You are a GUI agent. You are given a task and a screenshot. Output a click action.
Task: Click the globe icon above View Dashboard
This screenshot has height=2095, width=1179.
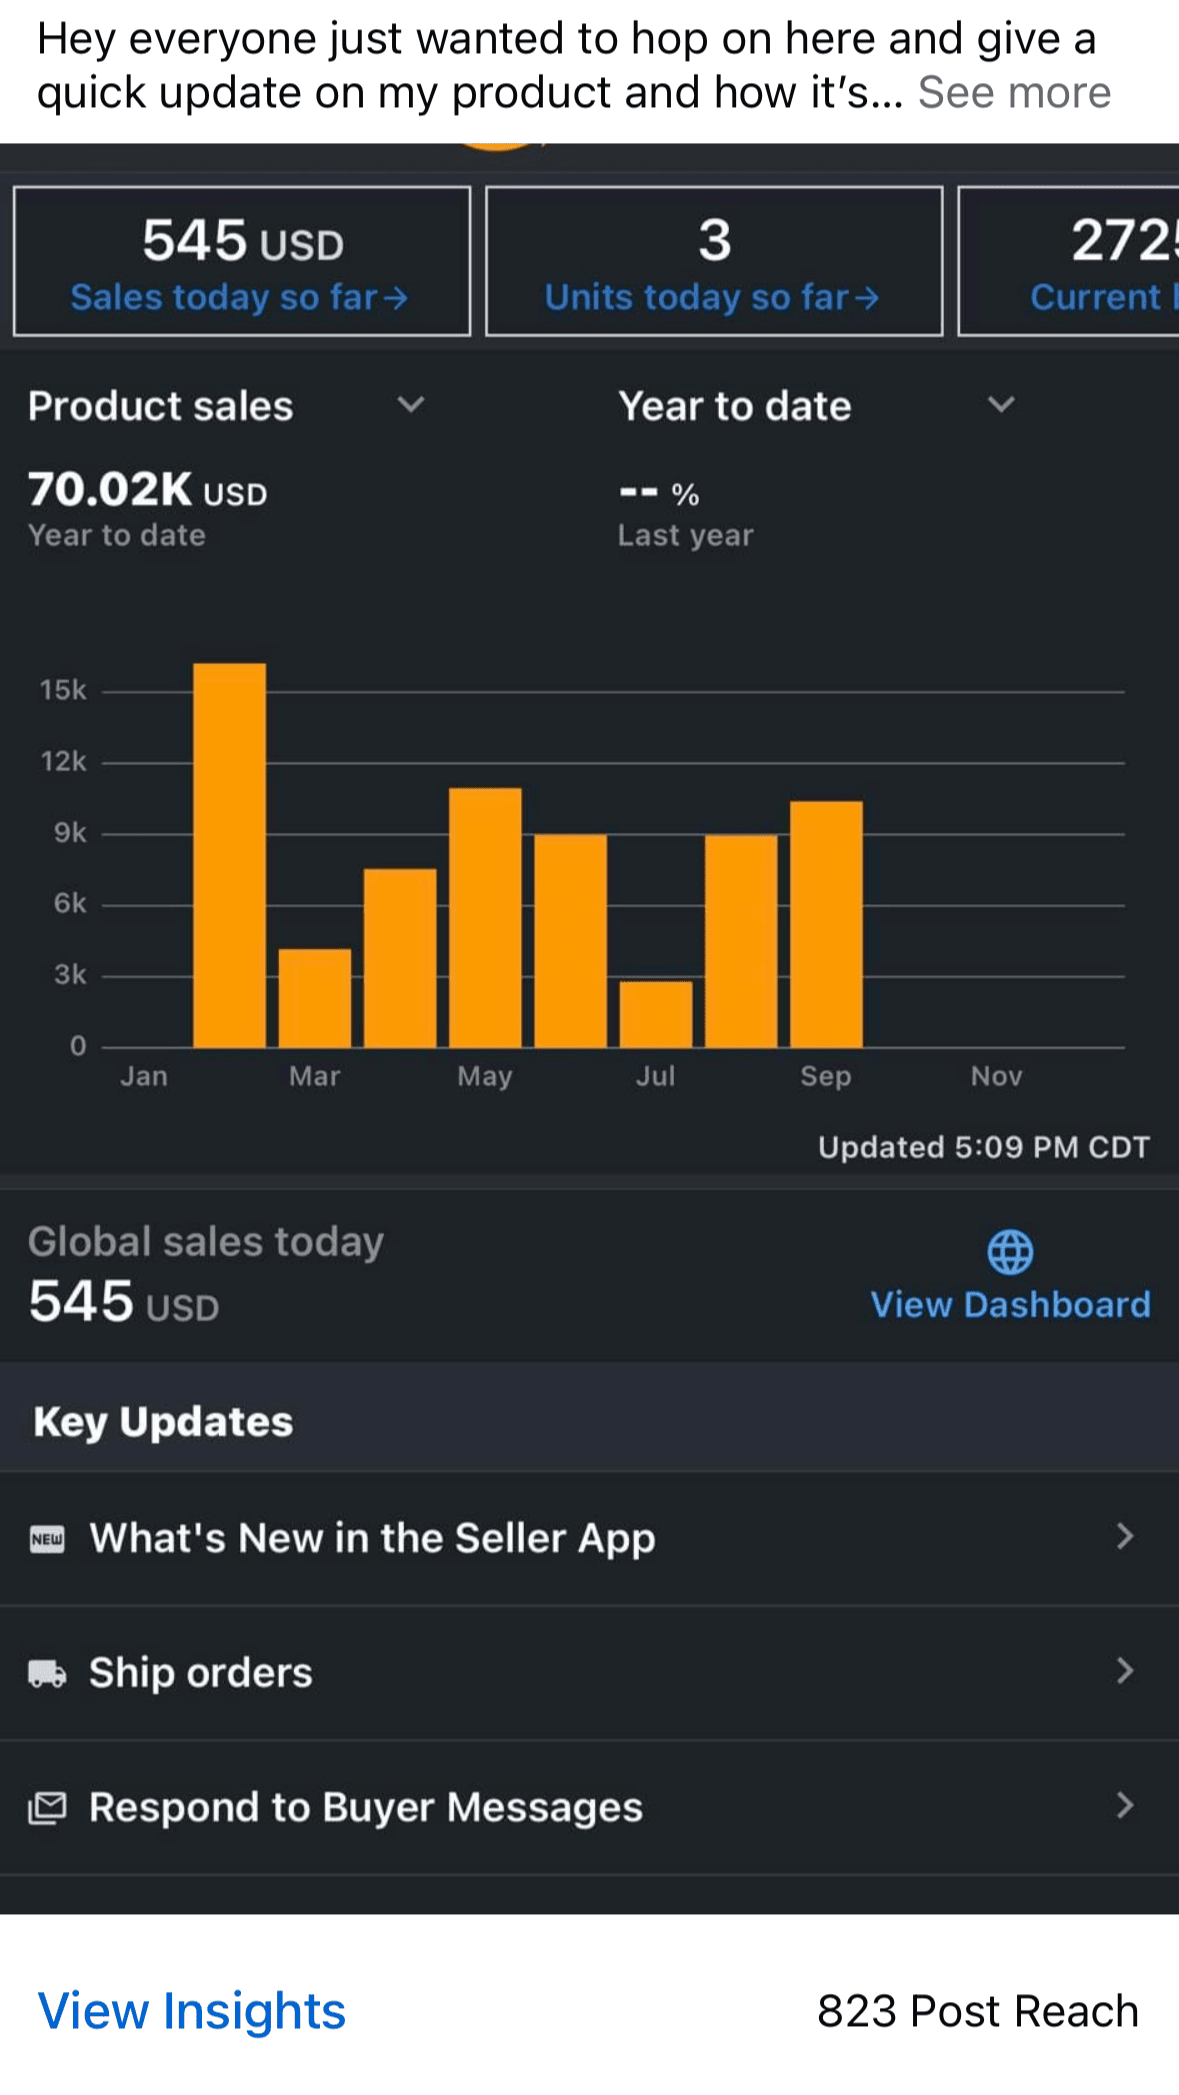coord(1010,1252)
